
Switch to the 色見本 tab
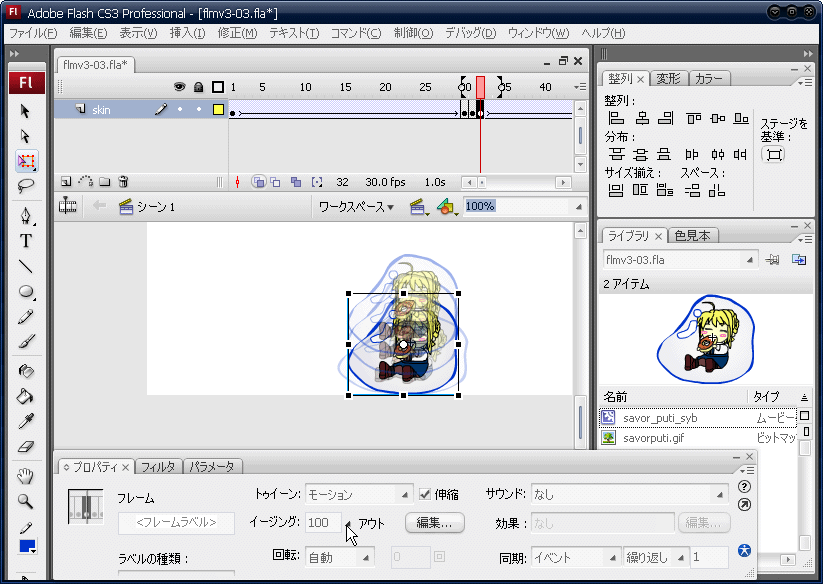692,236
